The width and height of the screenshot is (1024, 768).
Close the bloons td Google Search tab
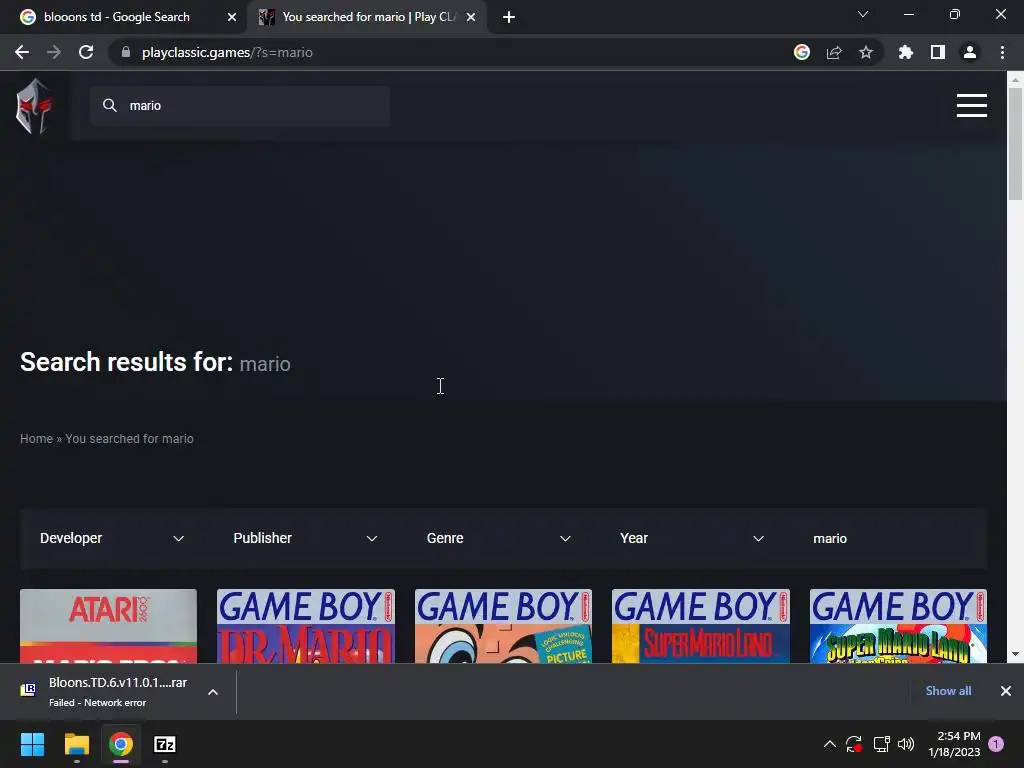tap(232, 17)
